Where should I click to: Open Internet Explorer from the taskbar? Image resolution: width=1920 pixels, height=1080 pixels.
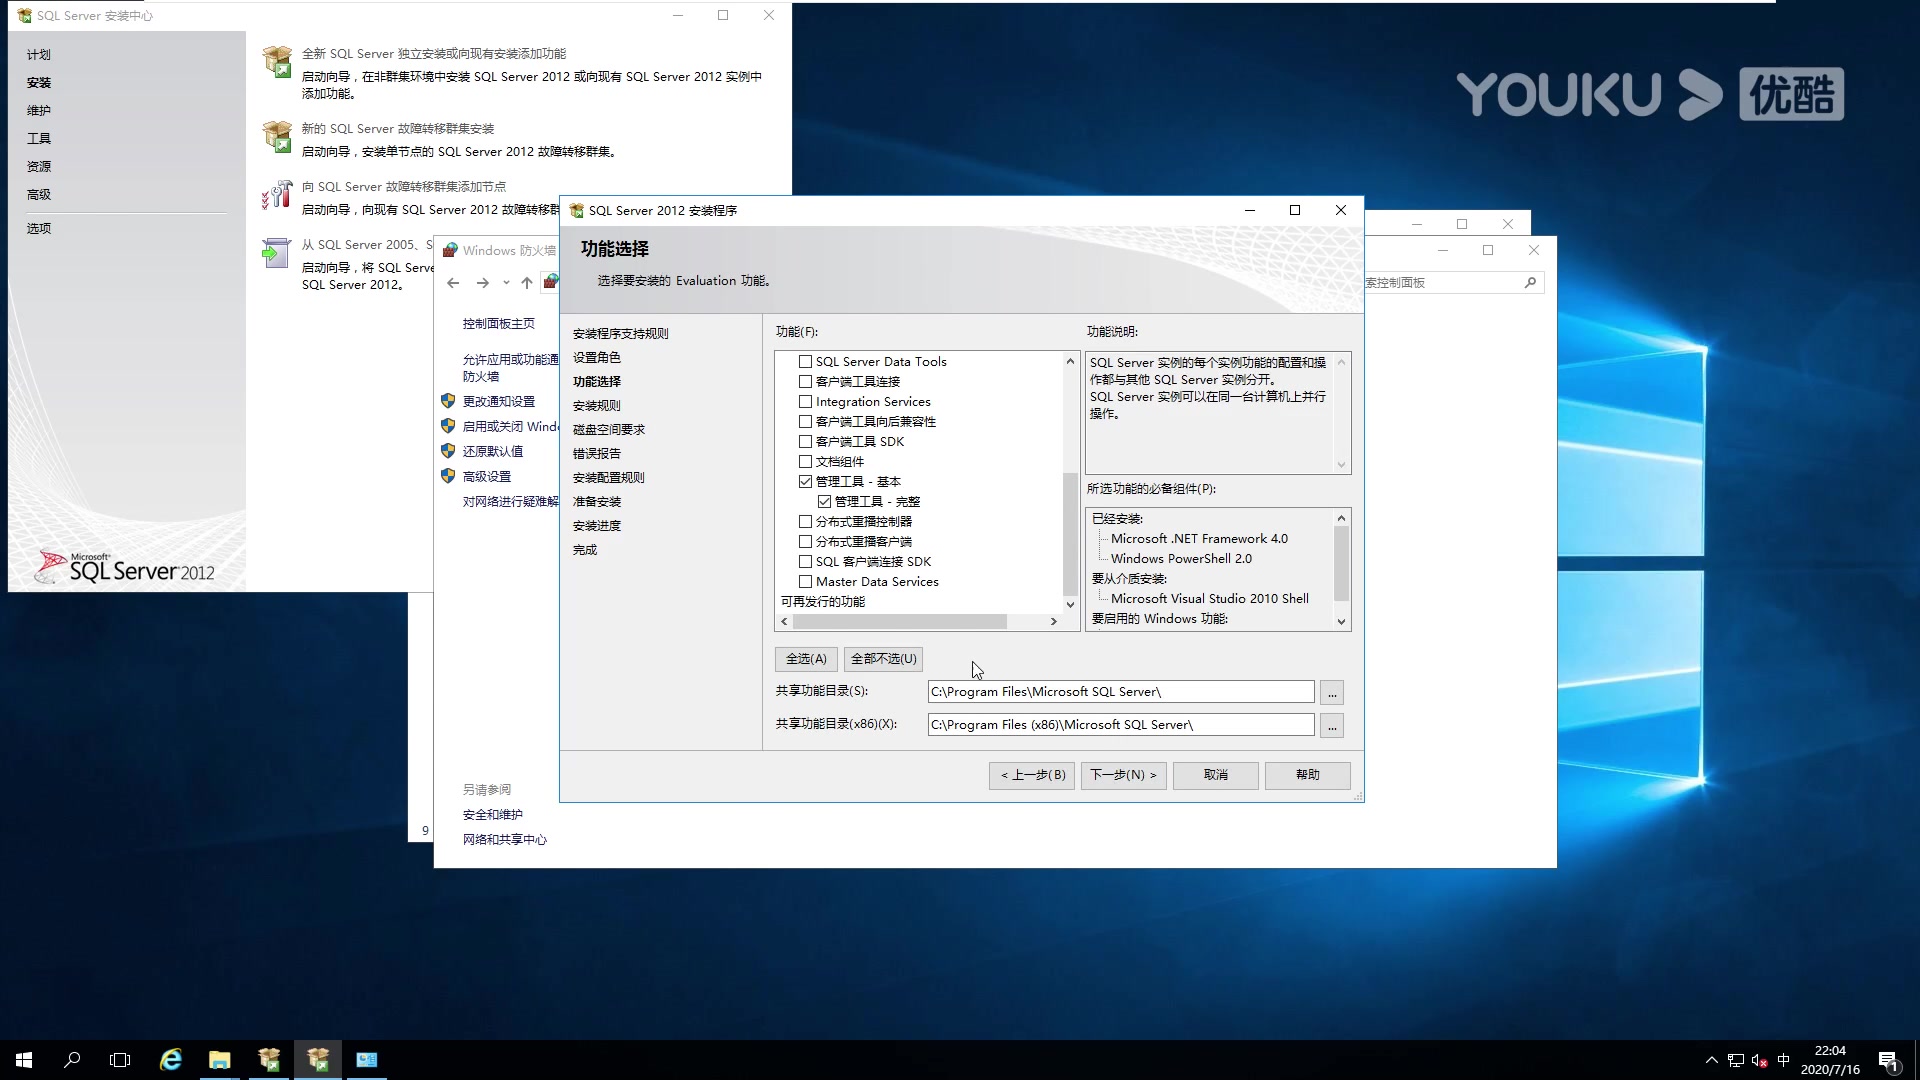click(x=171, y=1060)
